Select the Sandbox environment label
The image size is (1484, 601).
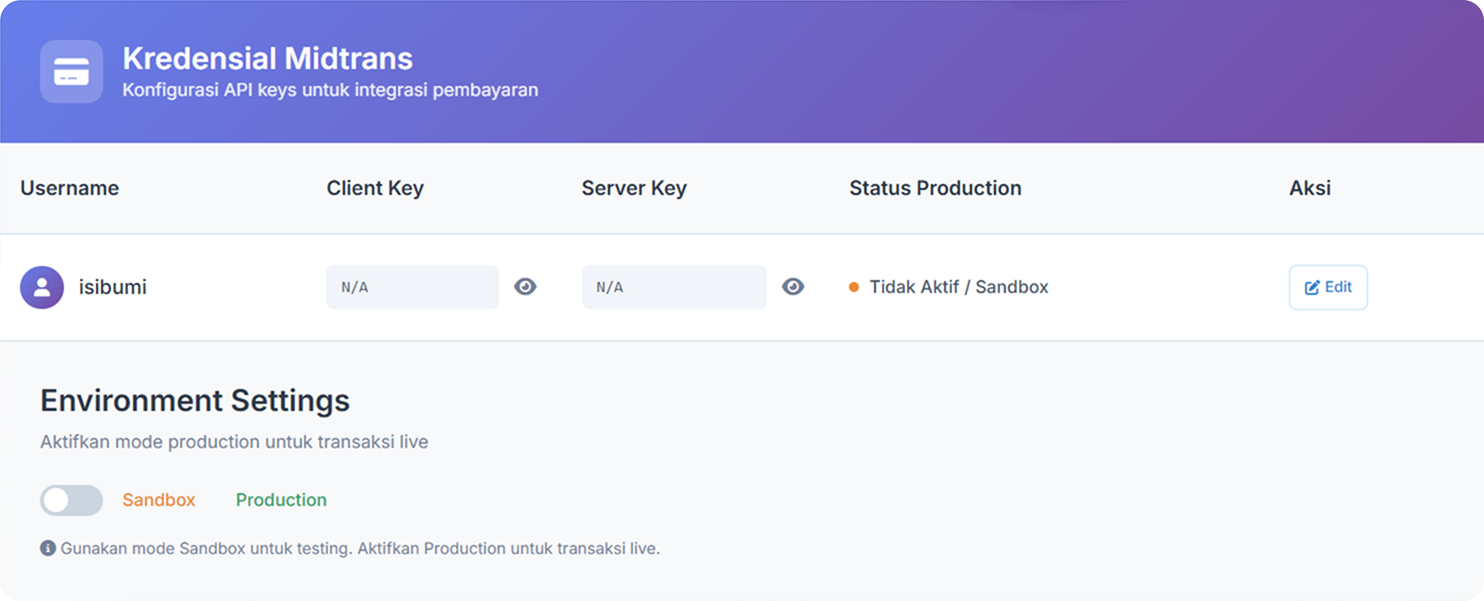click(159, 500)
